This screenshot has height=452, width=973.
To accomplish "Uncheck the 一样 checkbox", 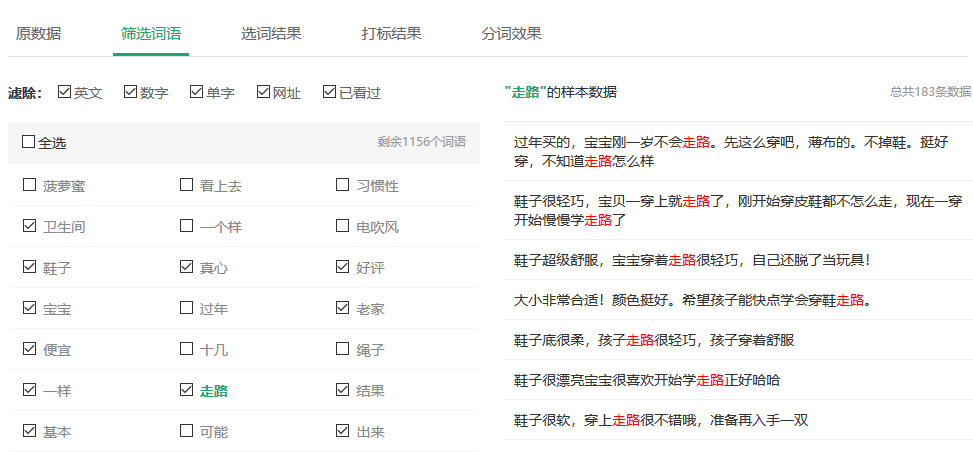I will (x=29, y=389).
